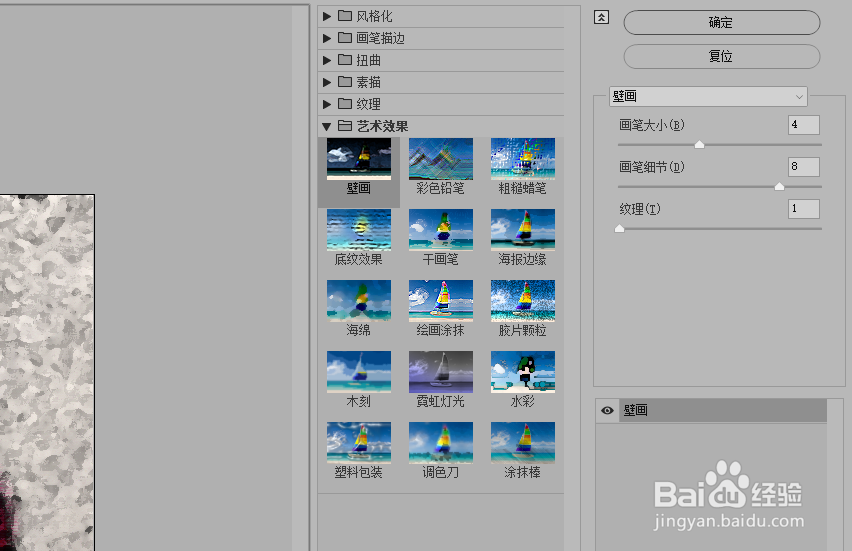The height and width of the screenshot is (551, 852).
Task: Click the 画笔细节 slider handle
Action: point(779,186)
